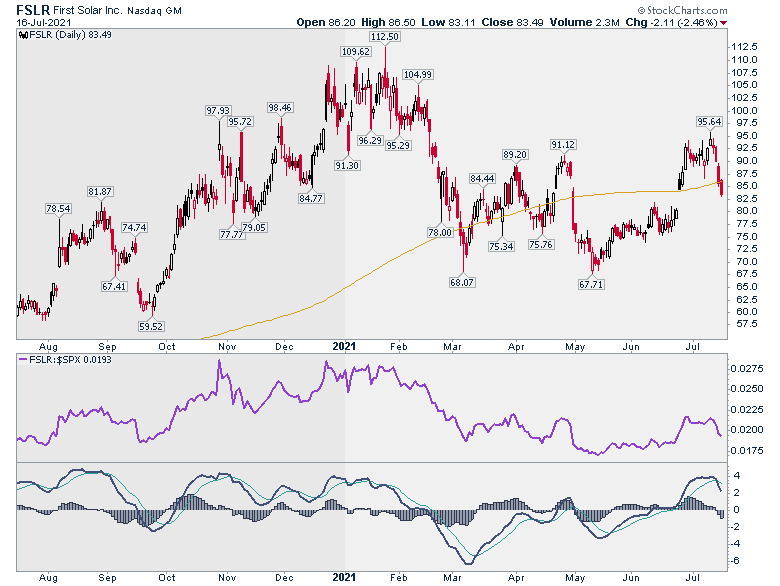Screen dimensions: 780x586
Task: Select the 95.29 price label
Action: [x=398, y=145]
